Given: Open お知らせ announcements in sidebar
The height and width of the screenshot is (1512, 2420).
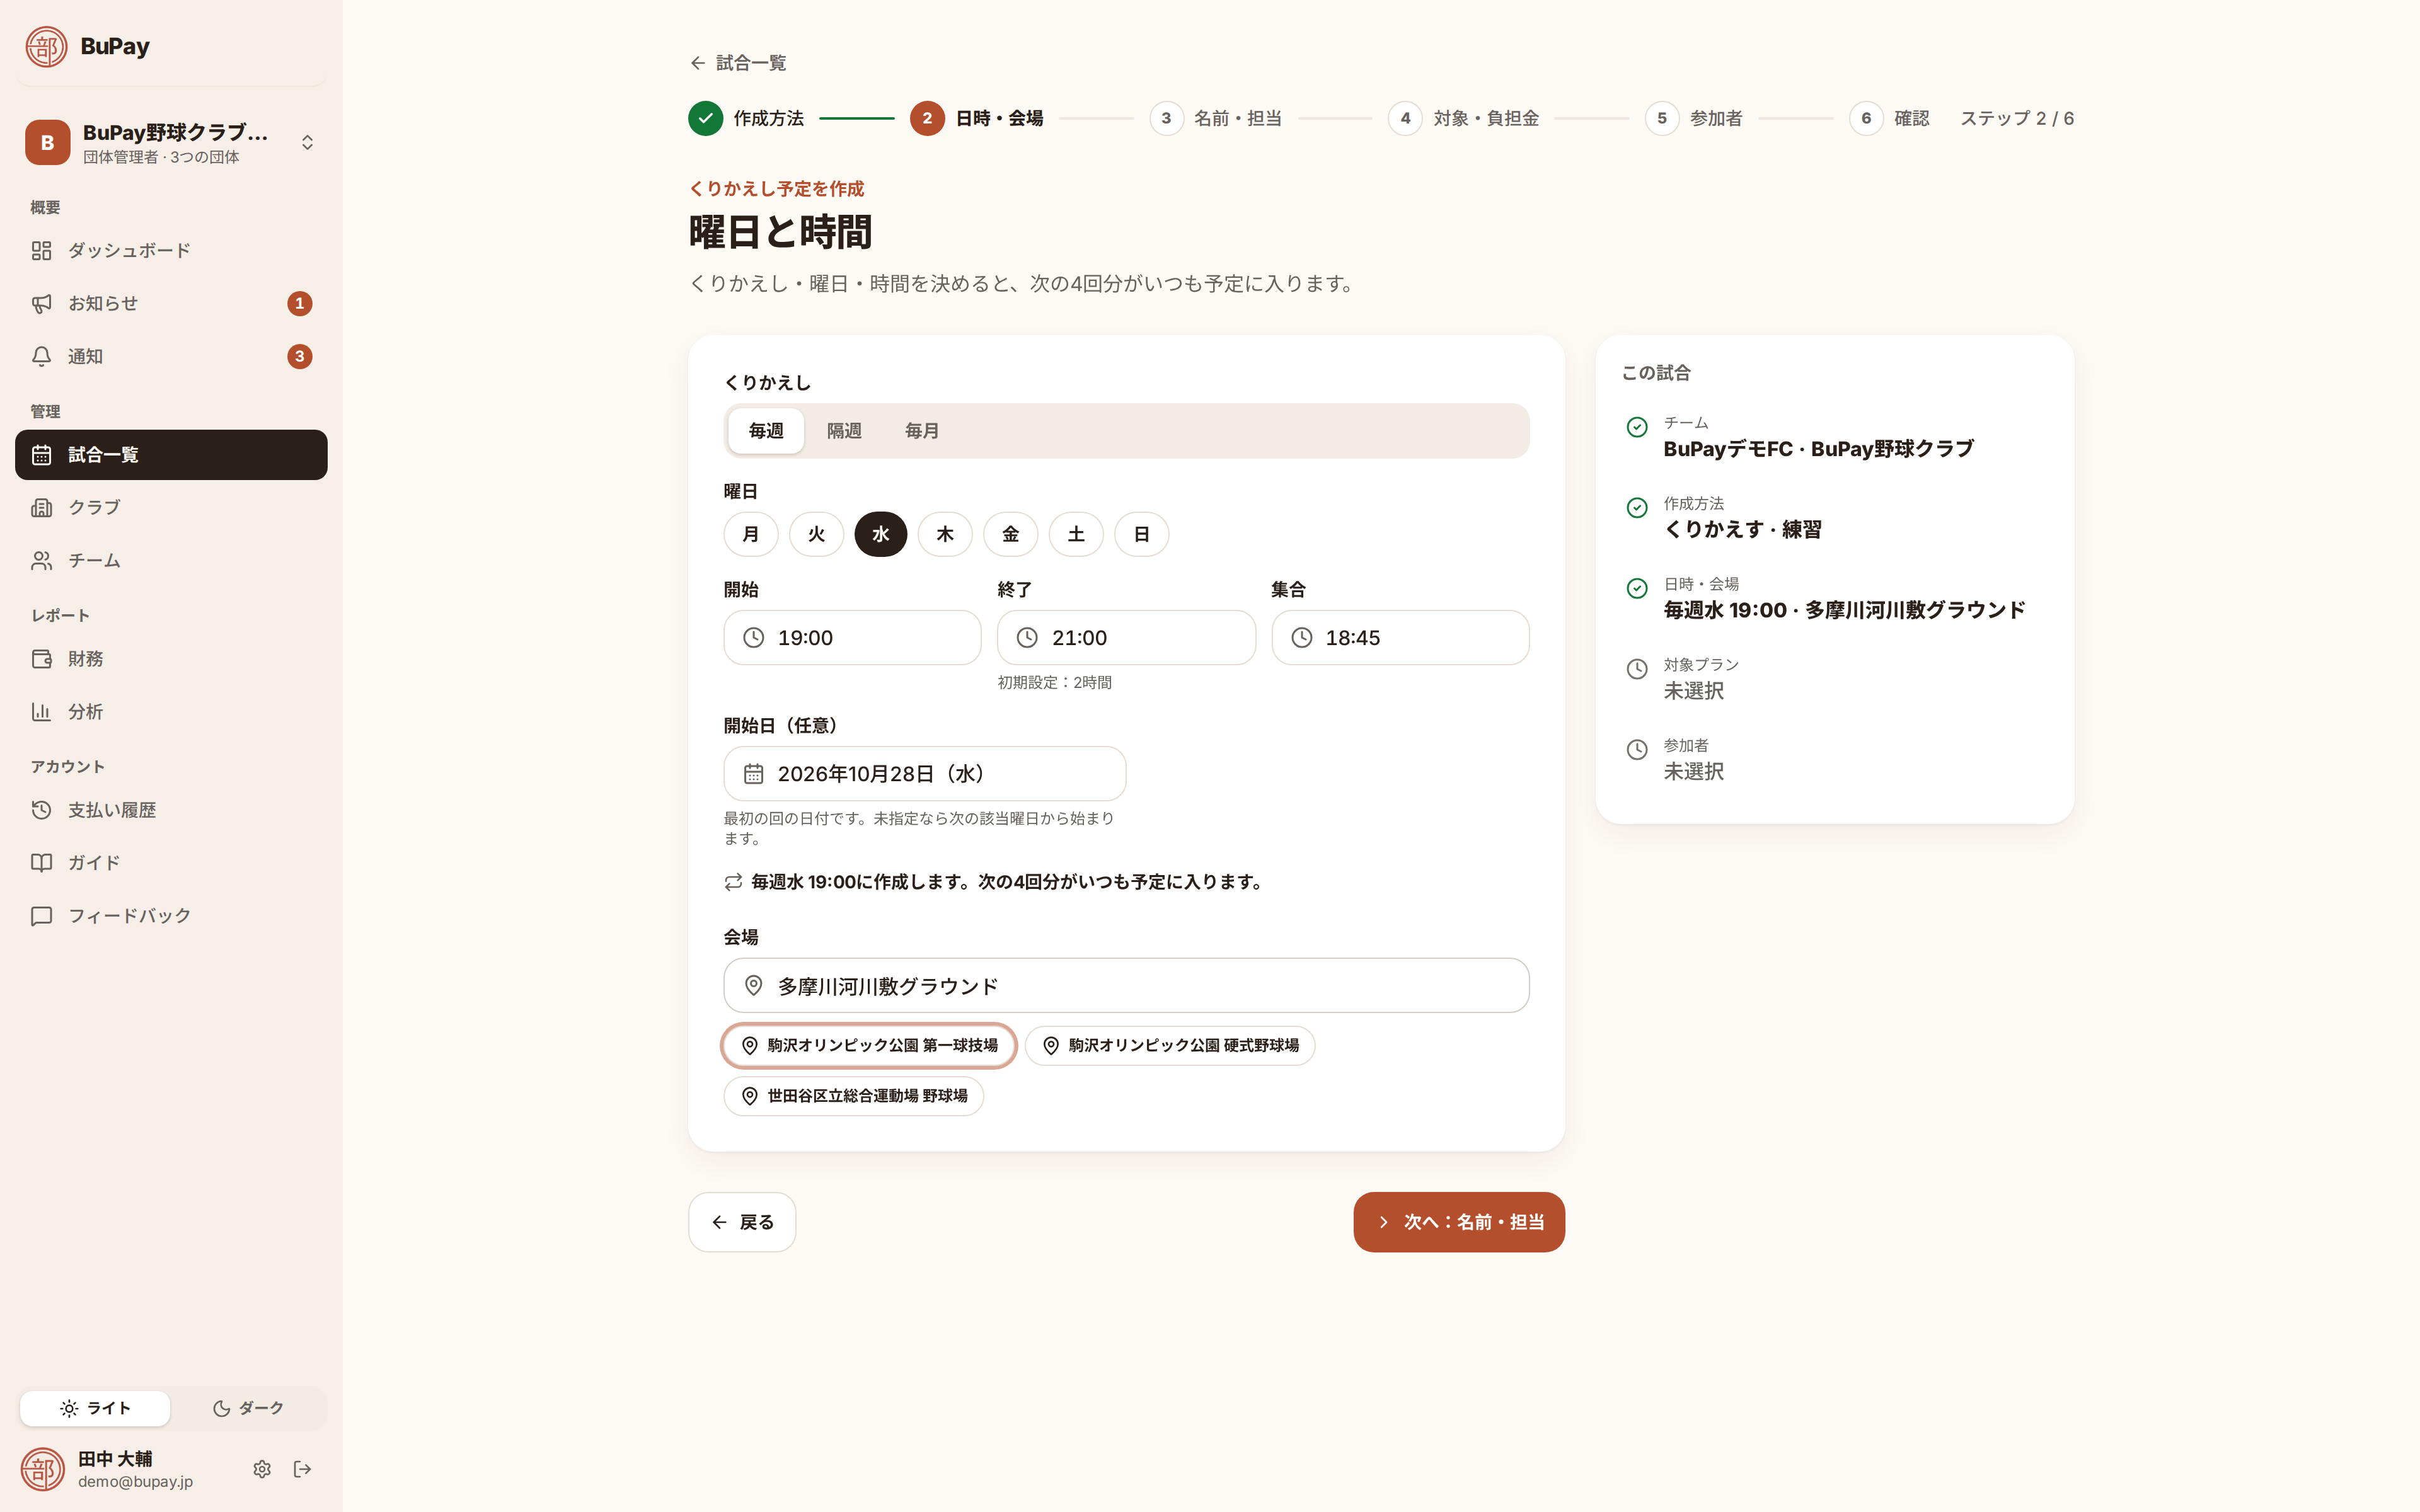Looking at the screenshot, I should pos(171,303).
